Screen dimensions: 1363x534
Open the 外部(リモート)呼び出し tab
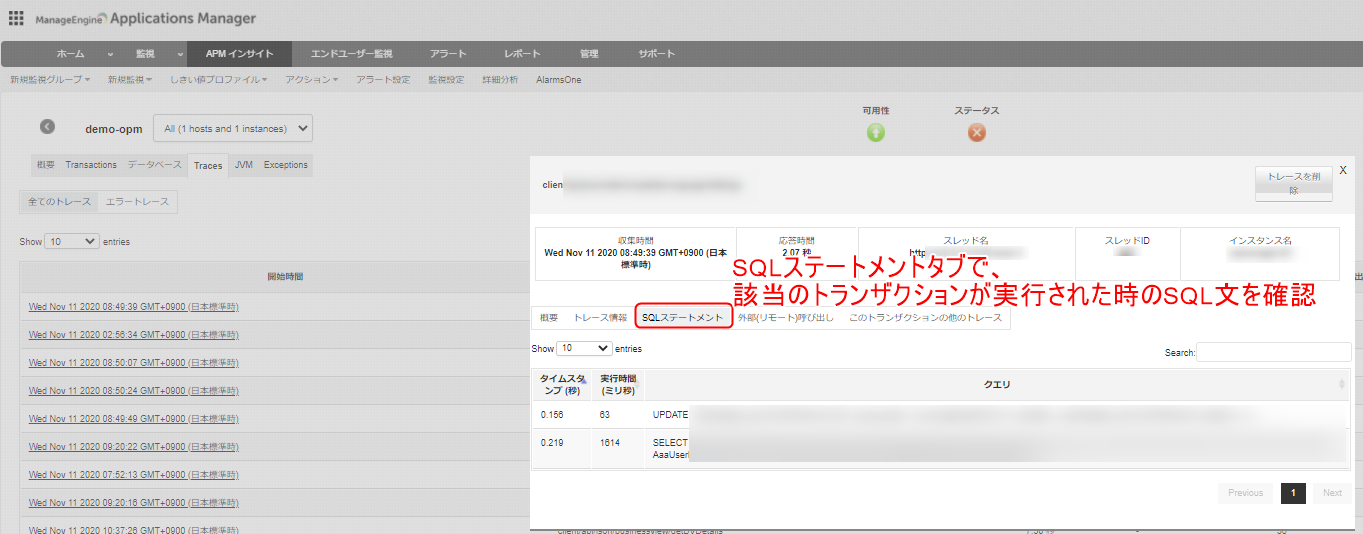785,317
